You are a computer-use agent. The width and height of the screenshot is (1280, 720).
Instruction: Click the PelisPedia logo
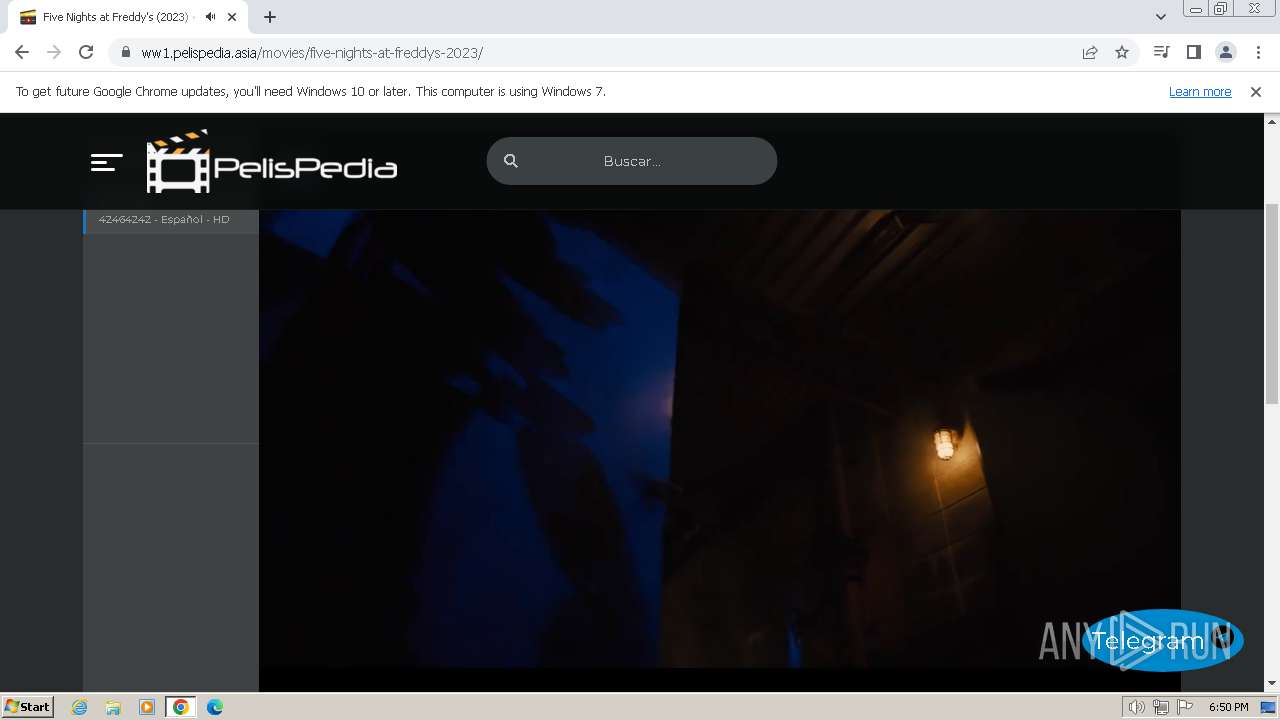point(272,161)
